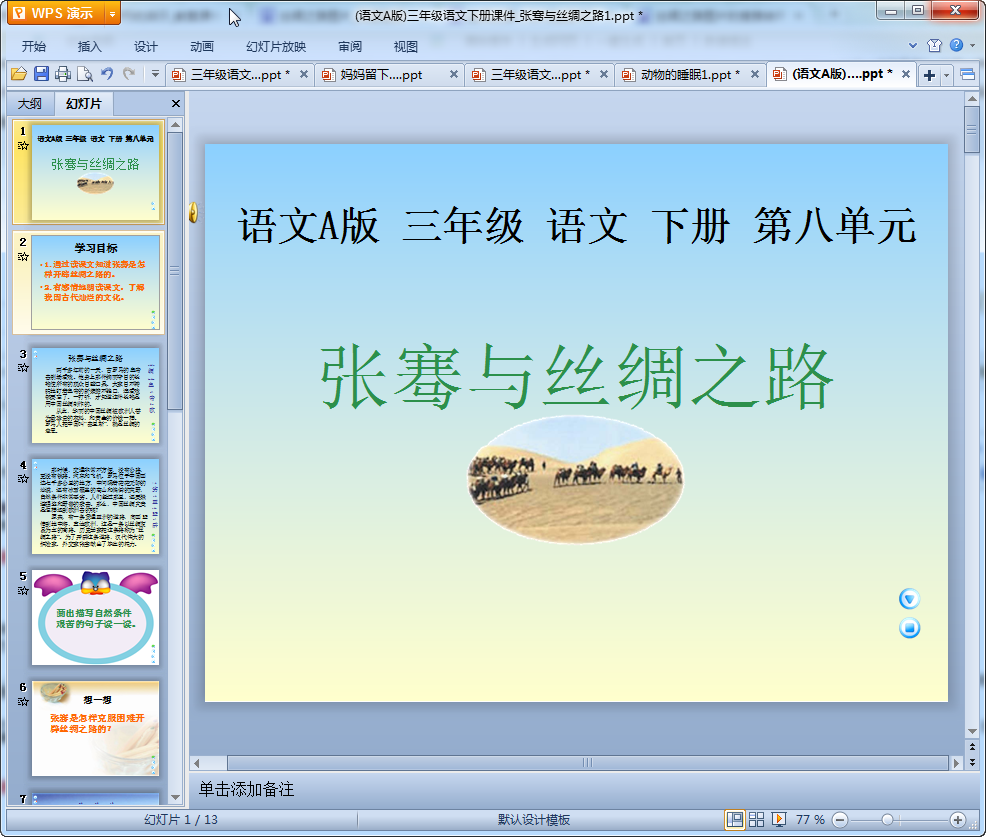Save the presentation with the floppy disk icon
The height and width of the screenshot is (837, 986).
coord(41,74)
